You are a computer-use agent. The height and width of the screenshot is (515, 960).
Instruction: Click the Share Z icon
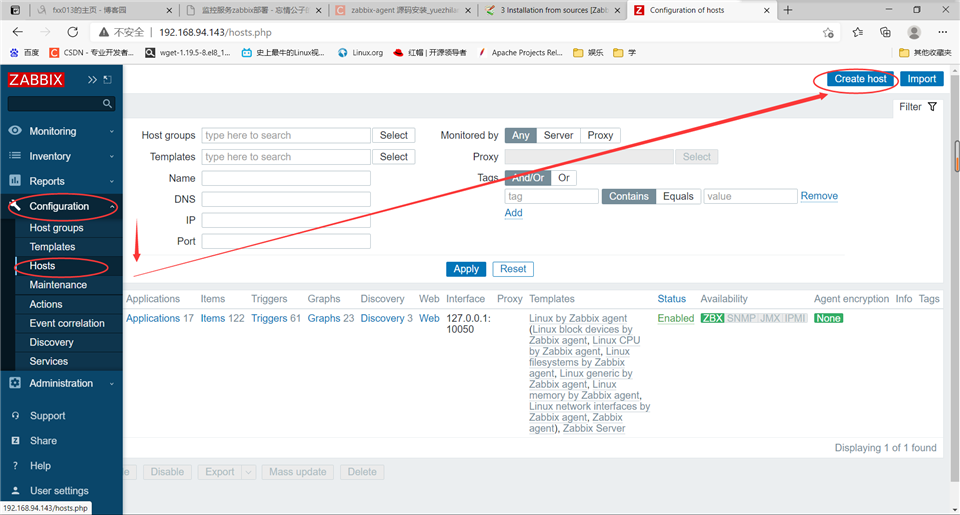[x=15, y=440]
